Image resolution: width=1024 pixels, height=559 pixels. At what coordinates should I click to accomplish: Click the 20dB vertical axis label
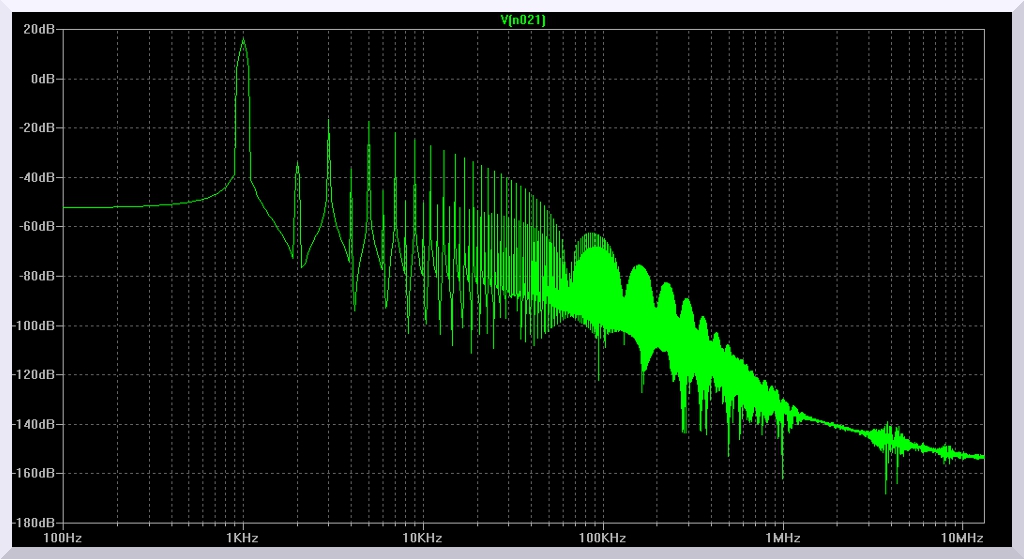39,29
